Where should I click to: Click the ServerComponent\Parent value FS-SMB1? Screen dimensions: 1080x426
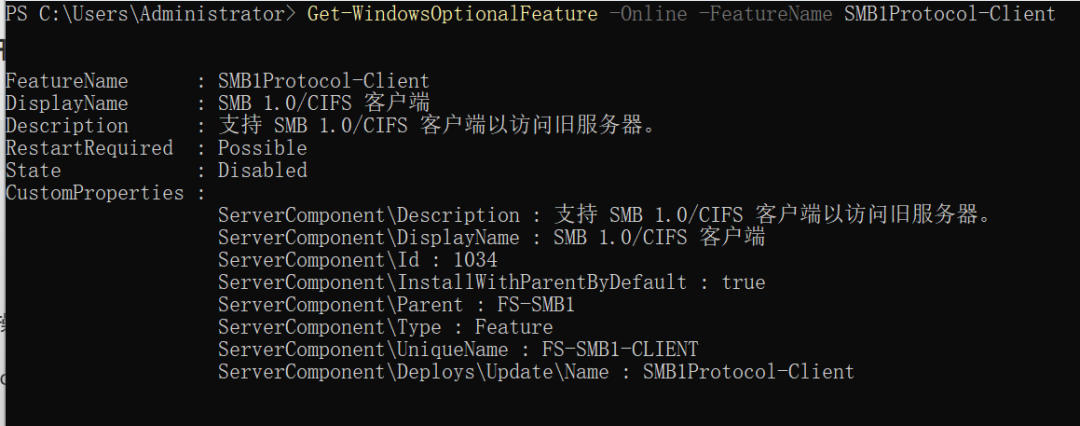point(536,305)
